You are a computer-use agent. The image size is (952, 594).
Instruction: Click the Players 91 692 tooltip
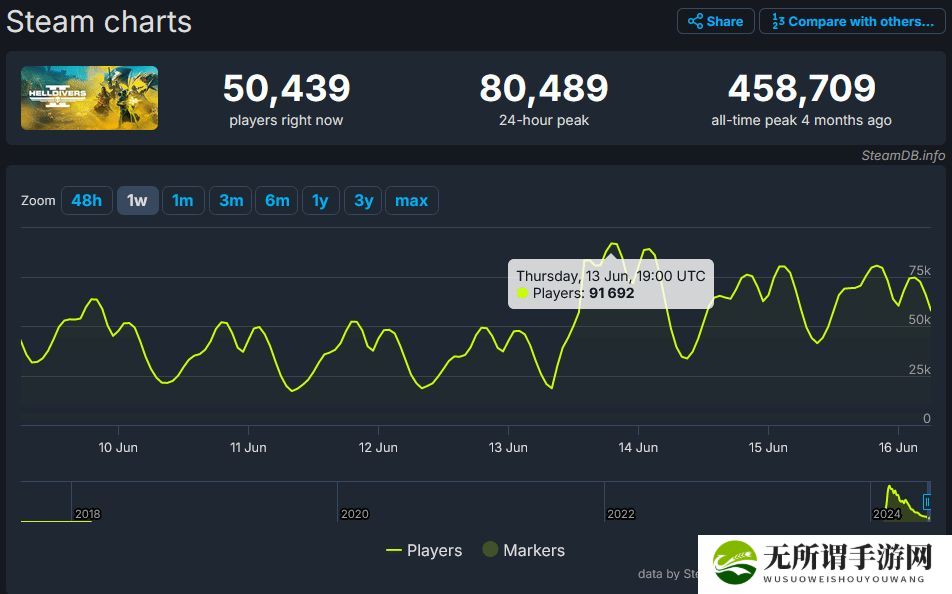click(611, 284)
